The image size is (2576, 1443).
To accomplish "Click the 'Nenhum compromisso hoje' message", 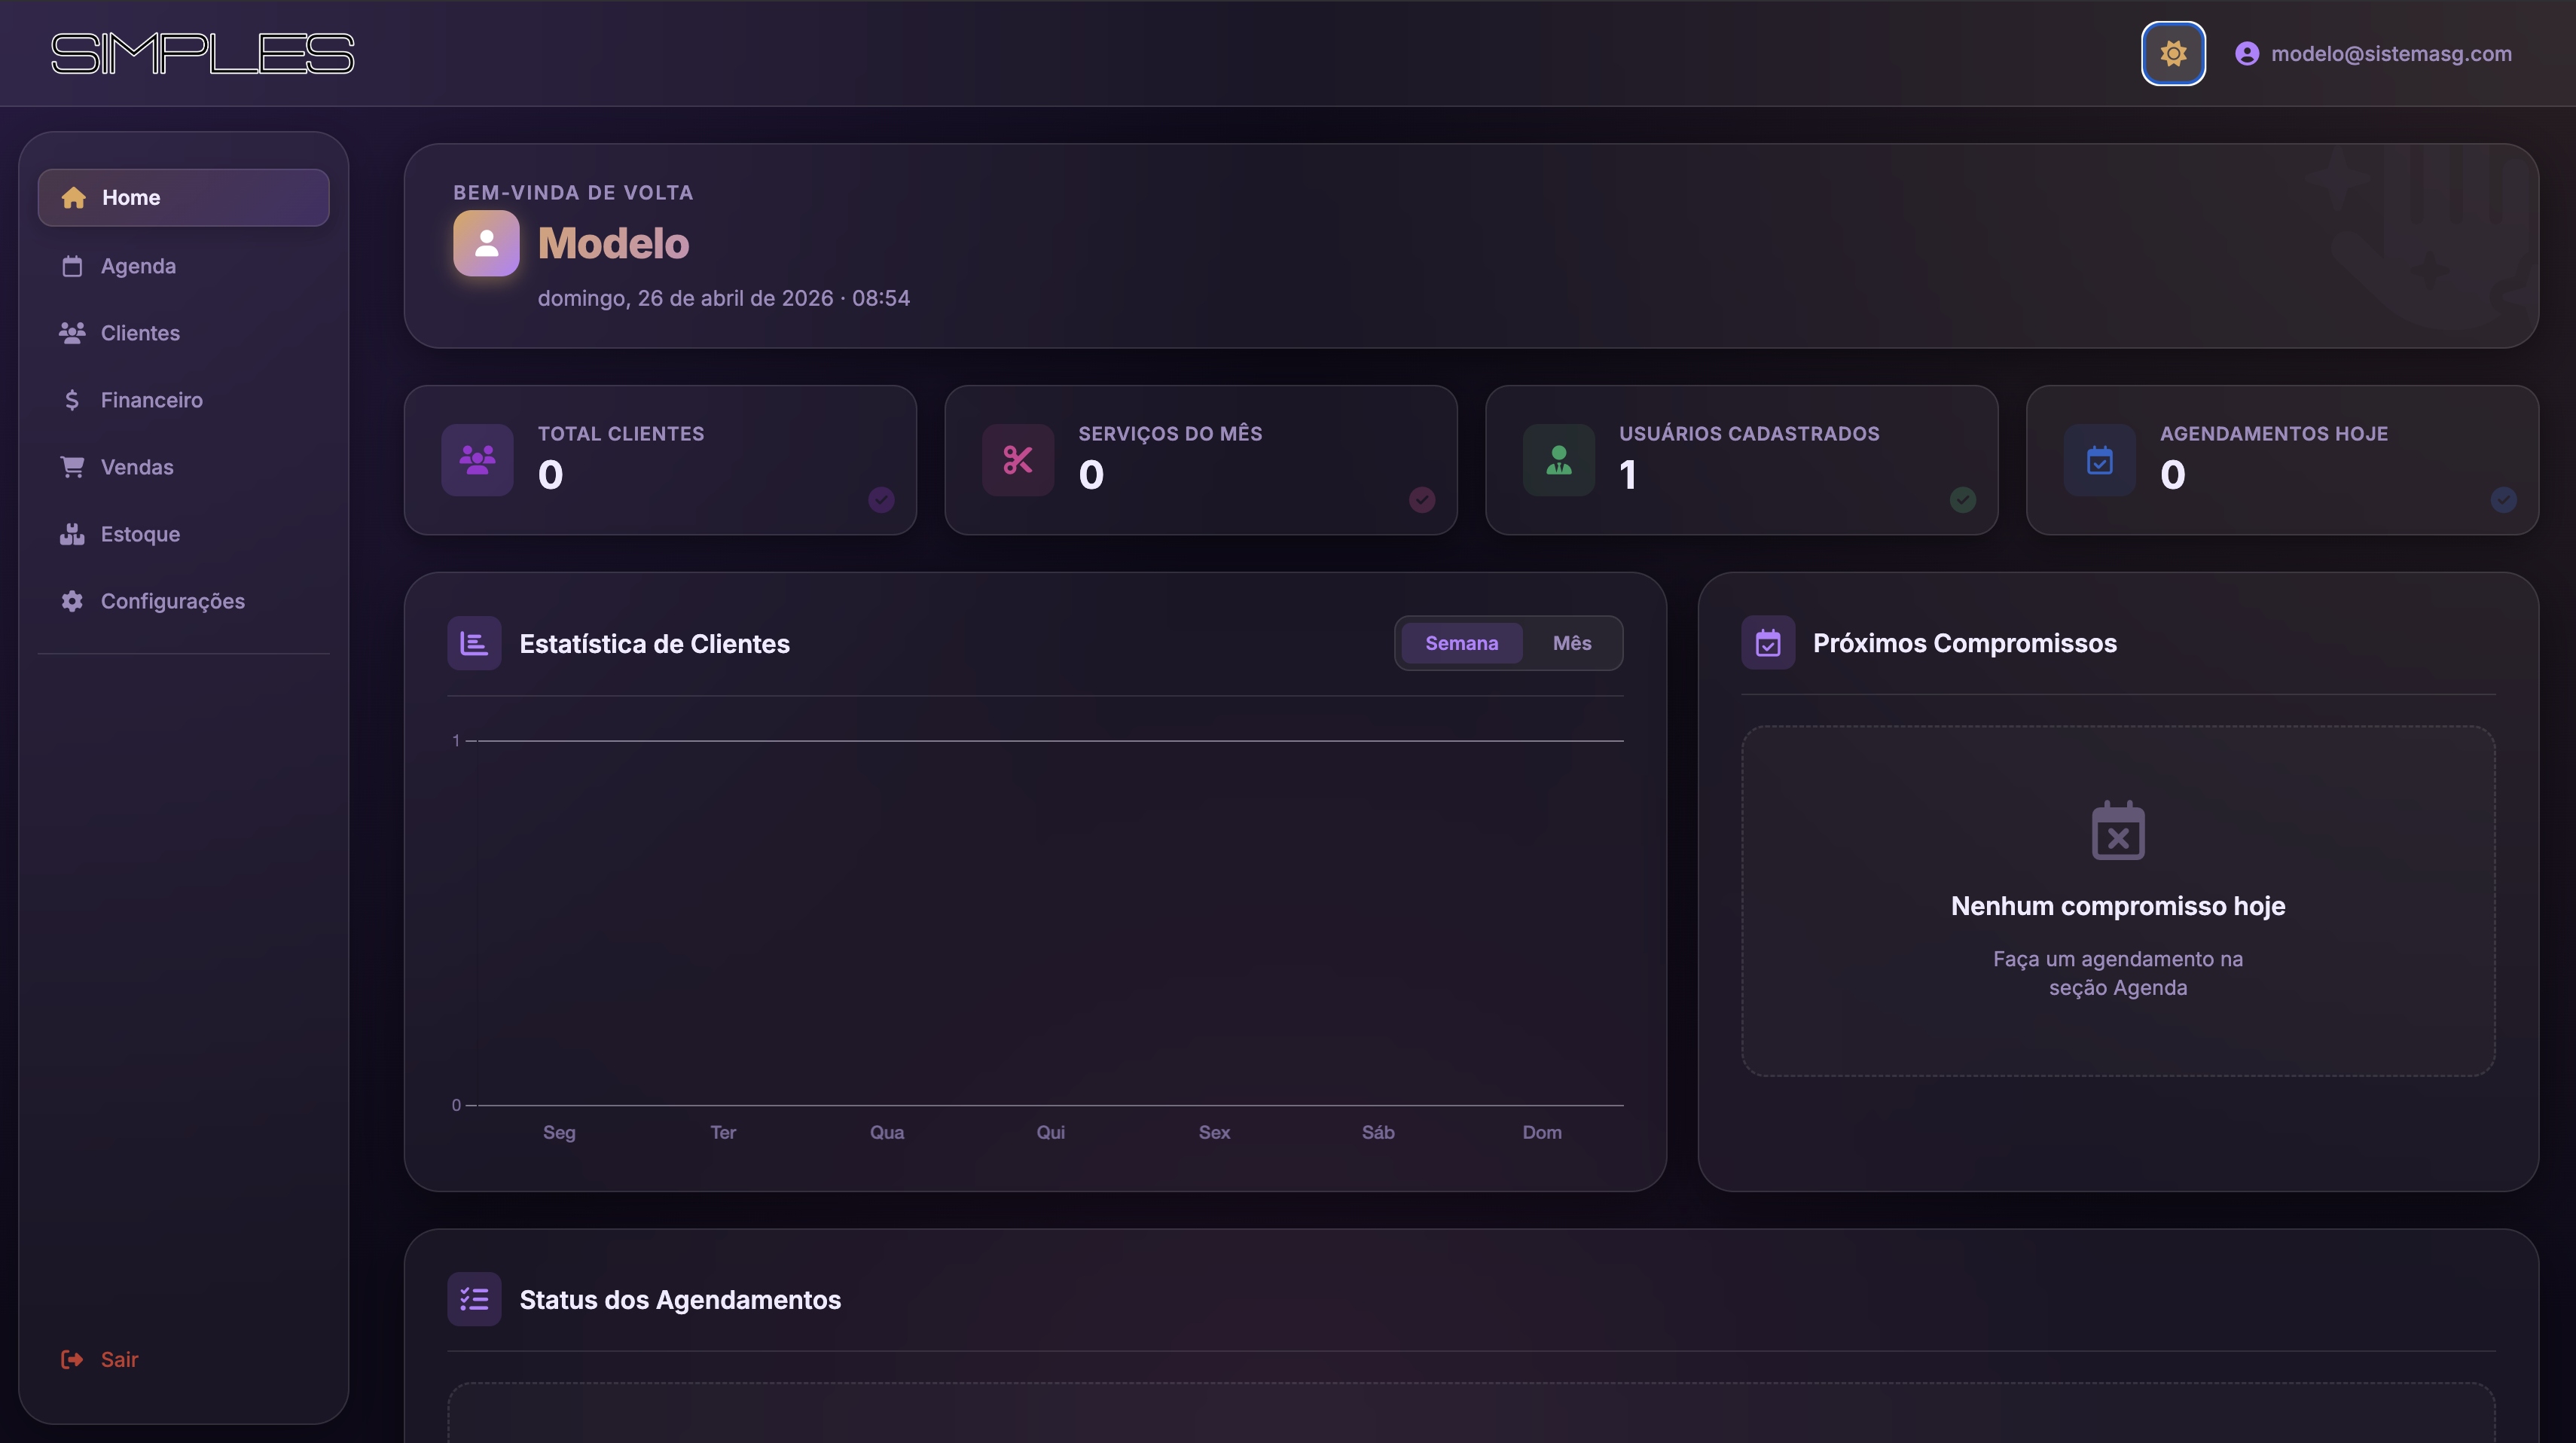I will (2118, 906).
